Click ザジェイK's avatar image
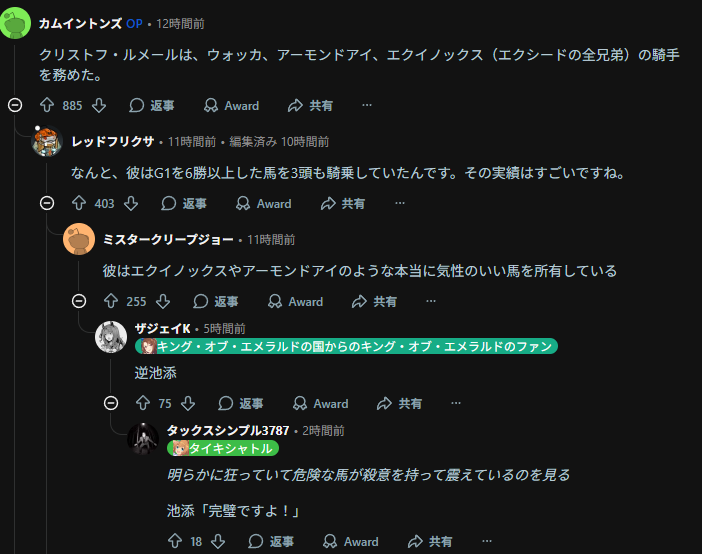Screen dimensions: 702x554 (x=111, y=337)
